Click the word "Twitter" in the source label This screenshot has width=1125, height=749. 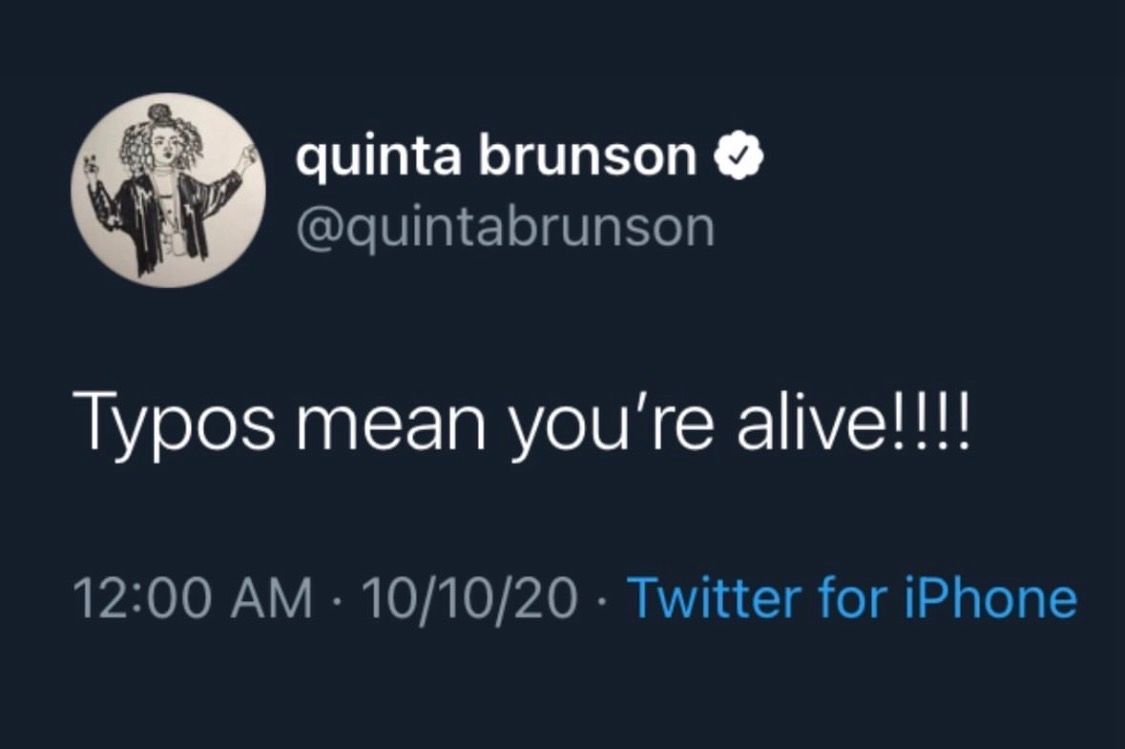click(712, 599)
